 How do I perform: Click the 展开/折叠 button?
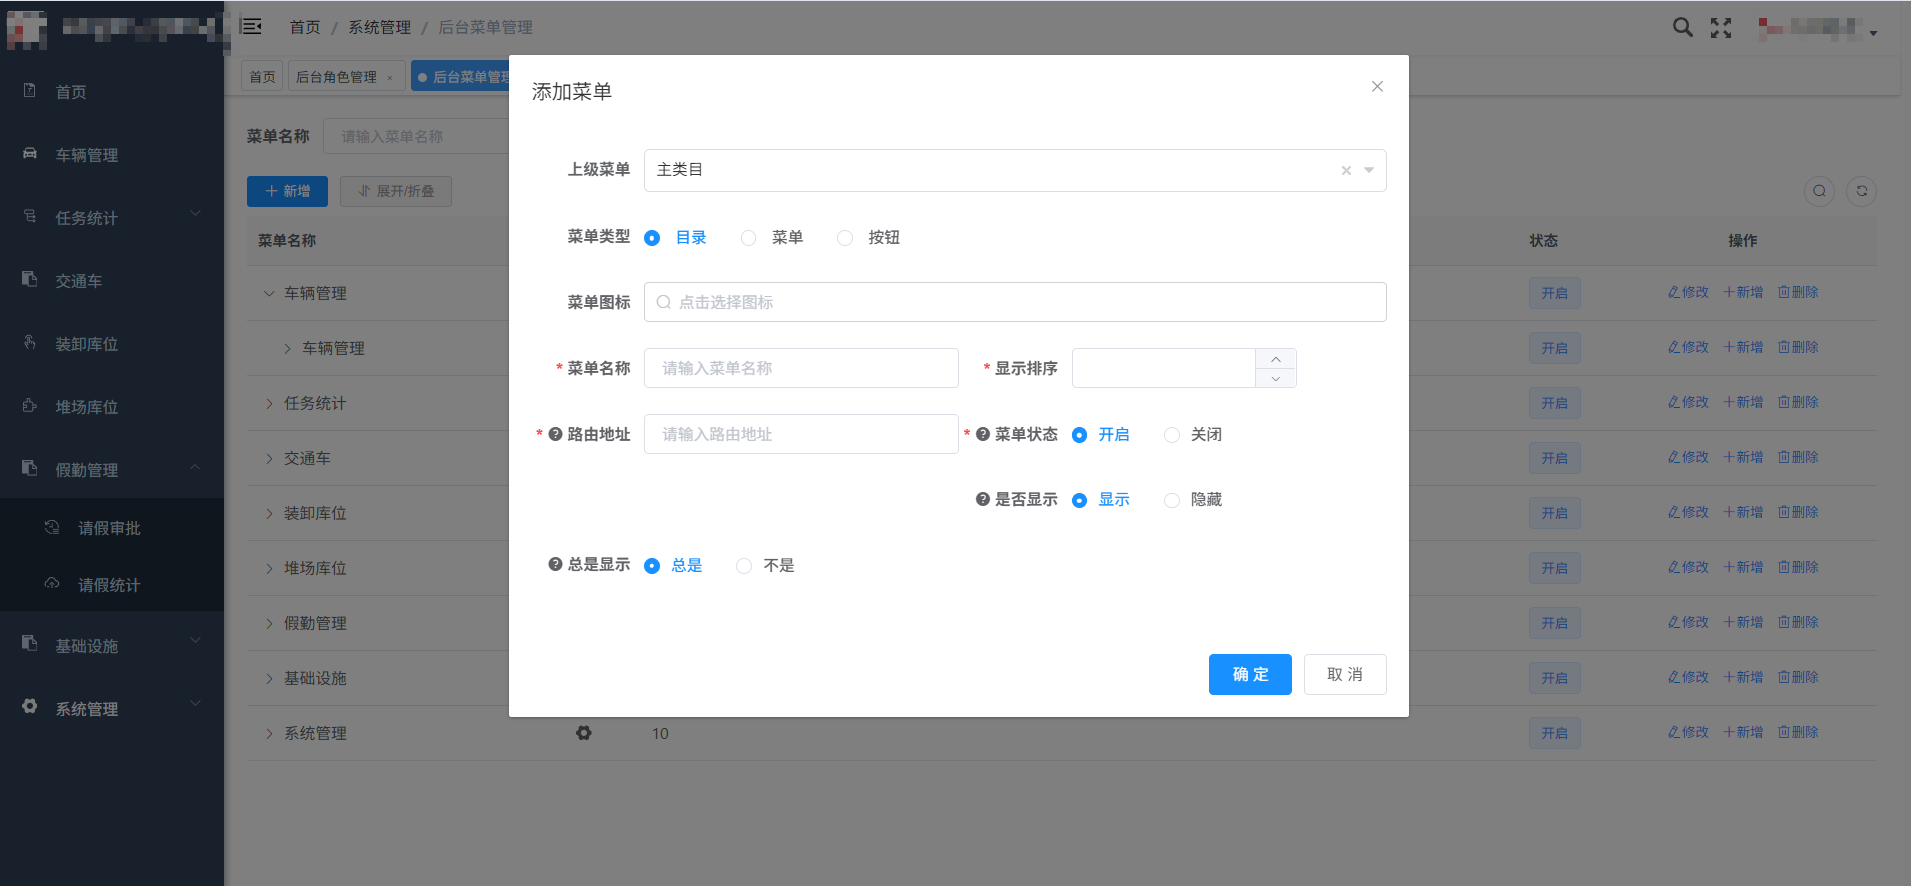[x=396, y=191]
